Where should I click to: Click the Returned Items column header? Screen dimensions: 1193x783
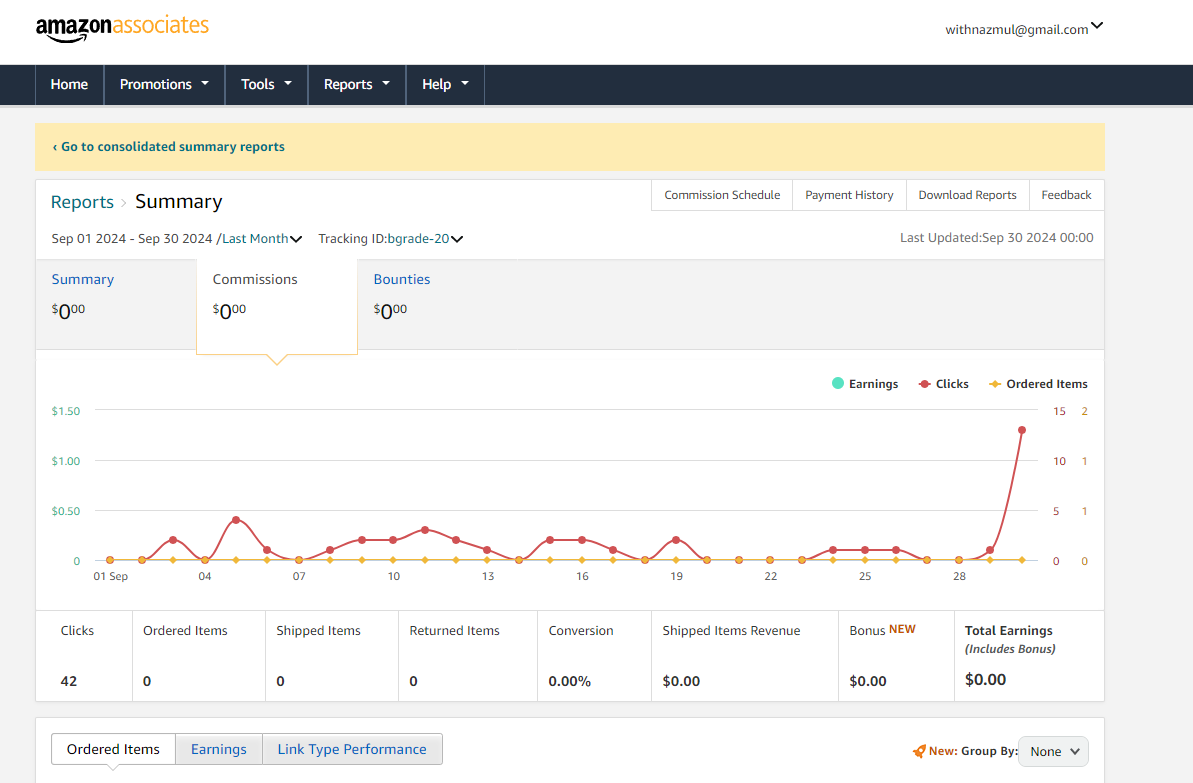[x=454, y=631]
